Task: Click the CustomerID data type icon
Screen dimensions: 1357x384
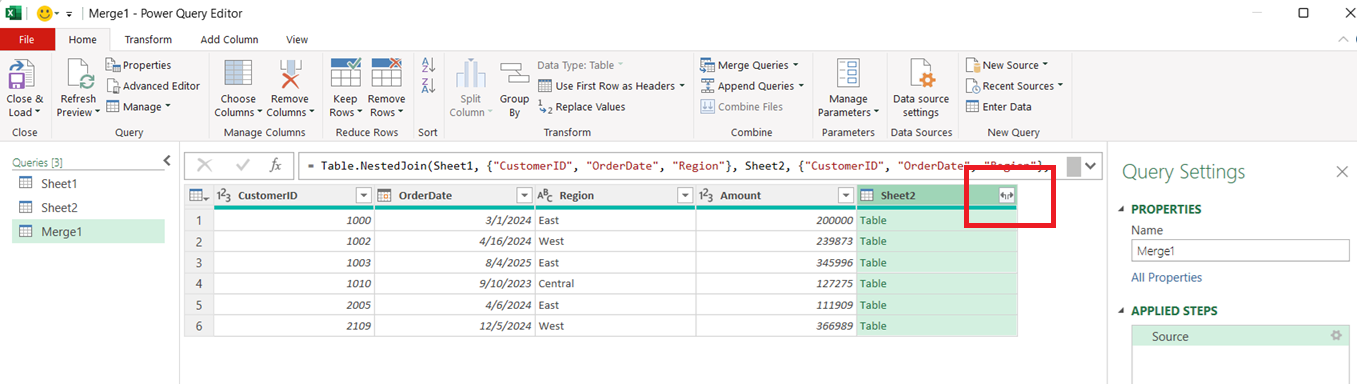Action: coord(225,196)
